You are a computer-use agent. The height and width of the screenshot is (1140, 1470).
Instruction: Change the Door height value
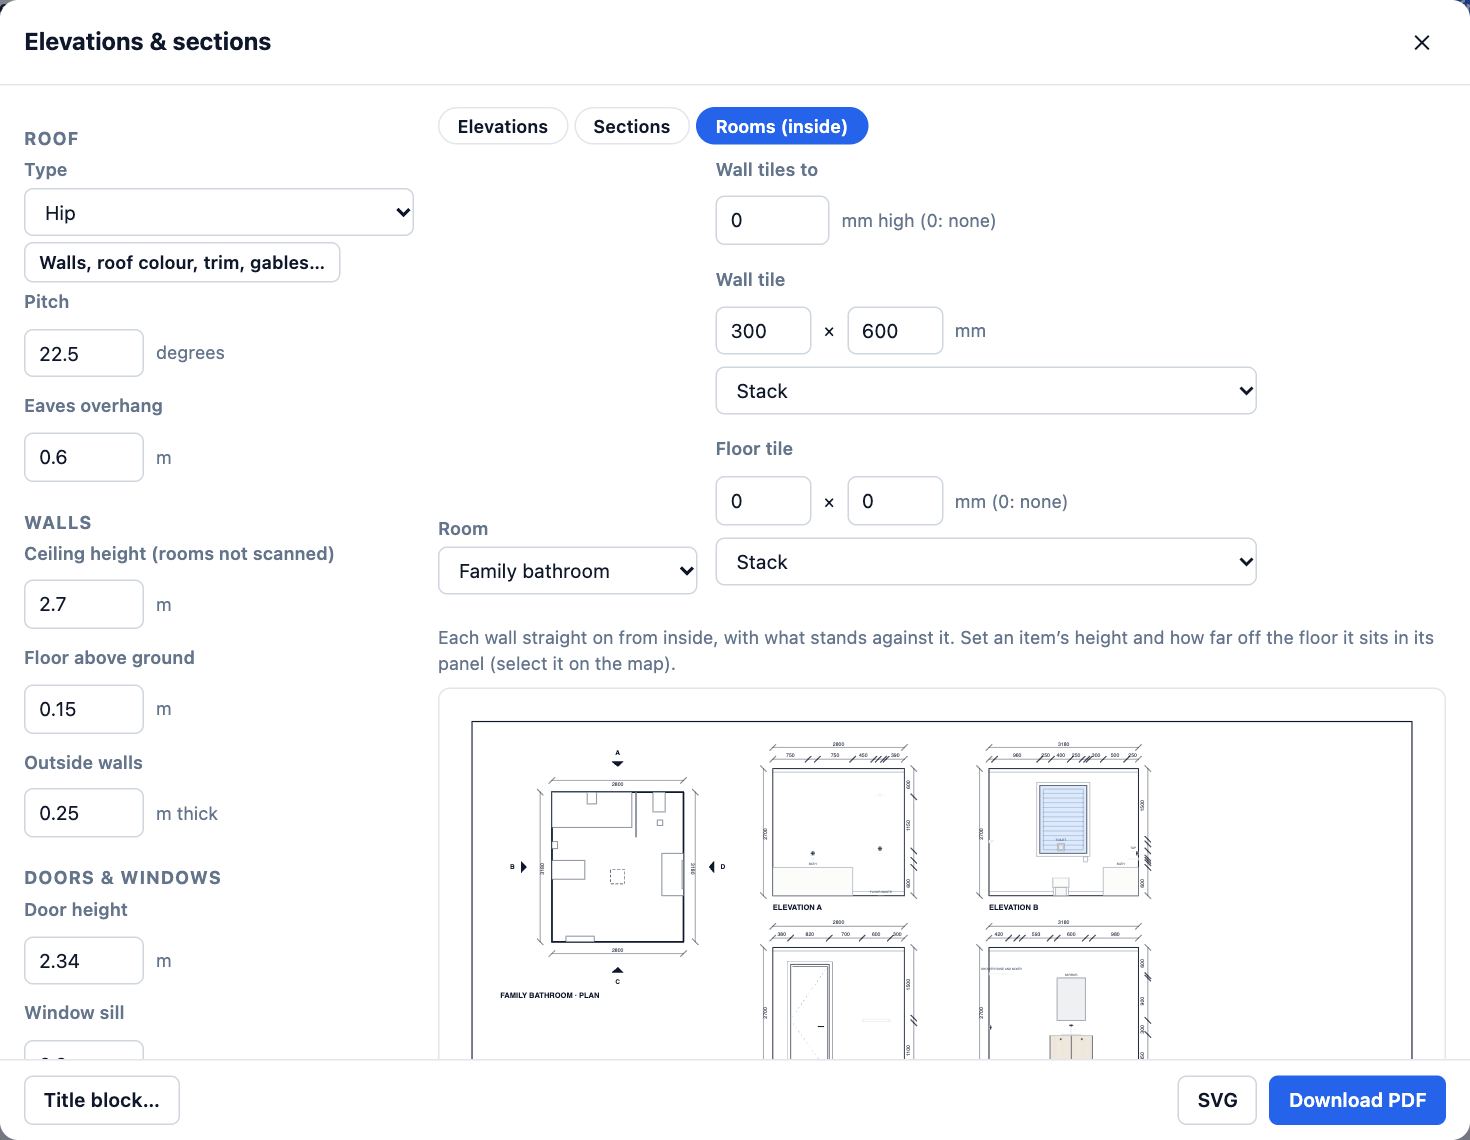click(x=84, y=961)
